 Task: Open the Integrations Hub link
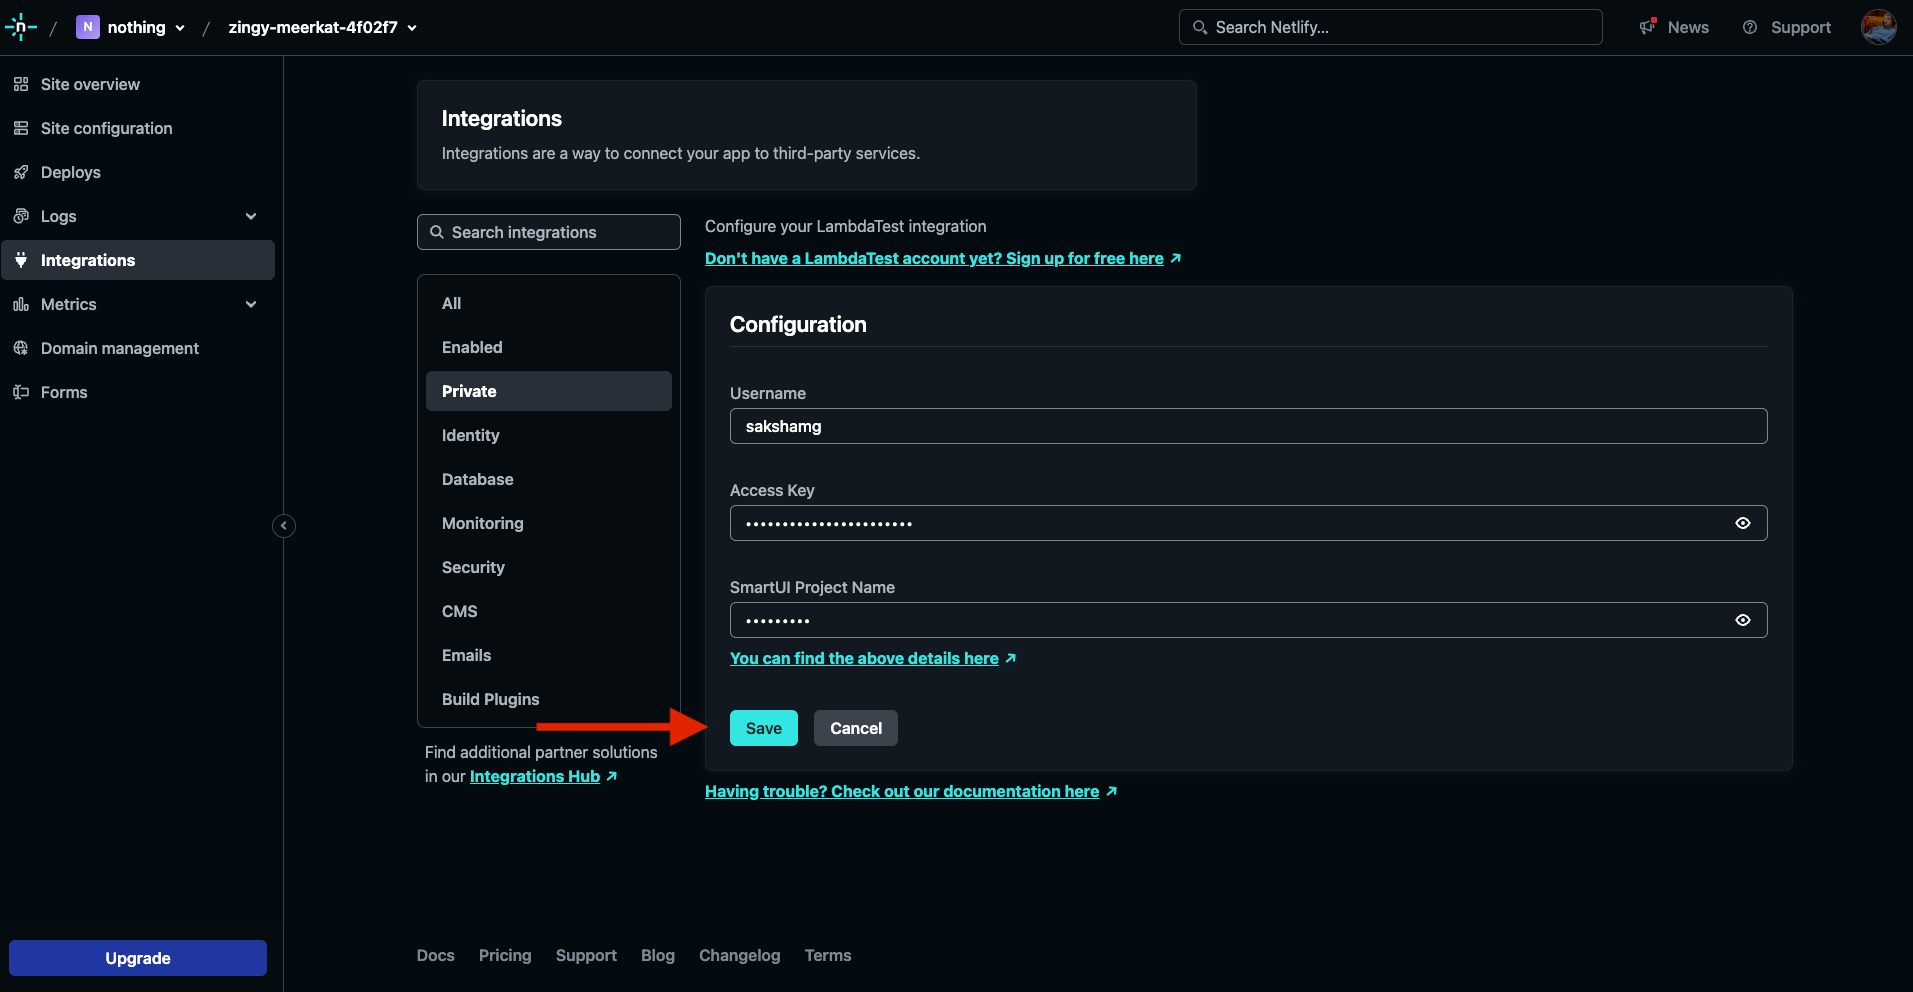(x=535, y=776)
